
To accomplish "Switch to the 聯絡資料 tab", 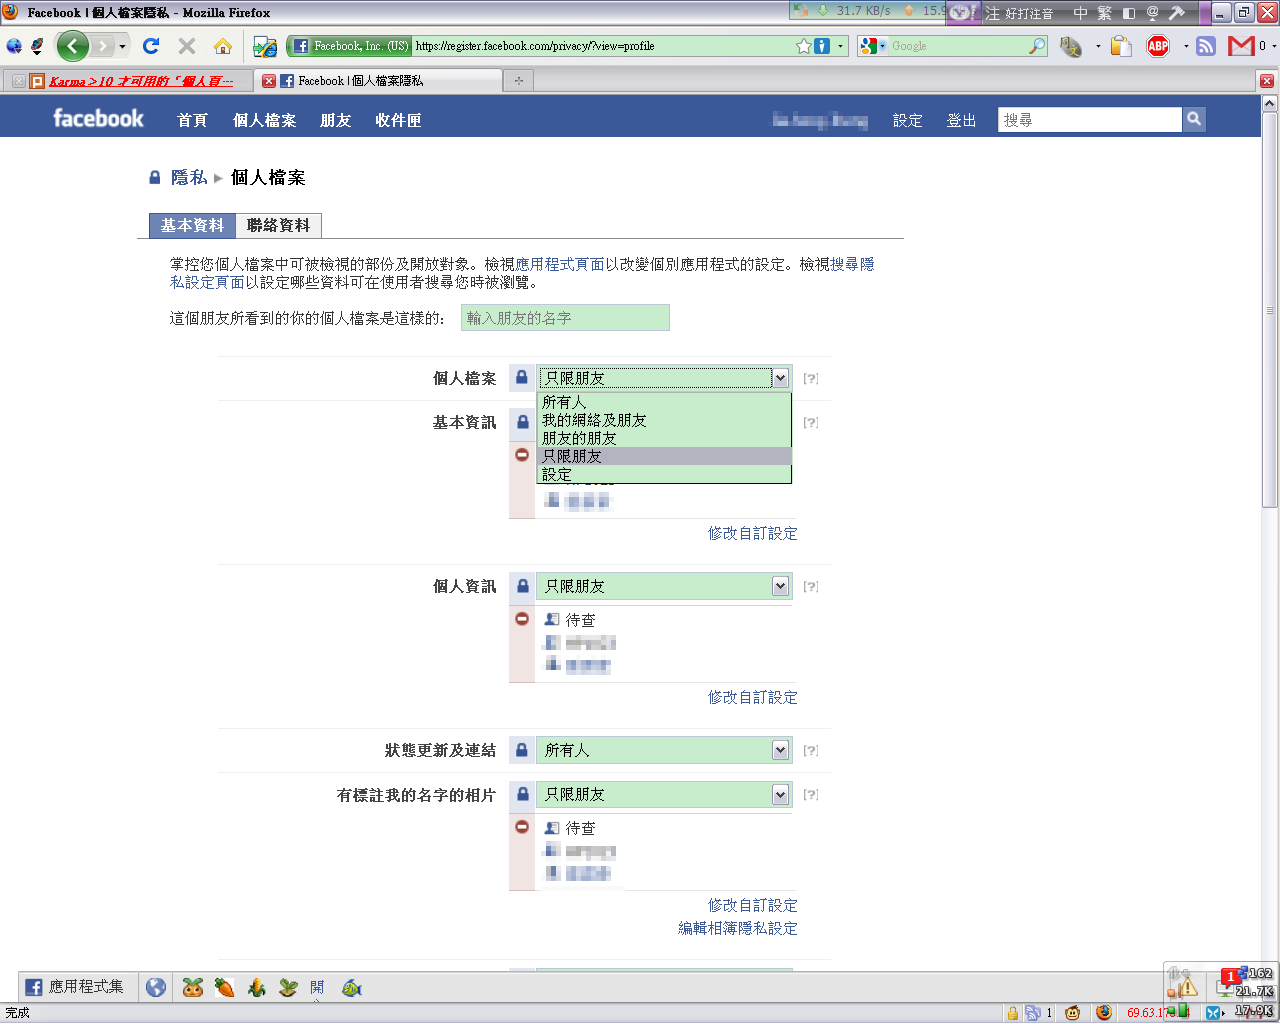I will click(279, 225).
